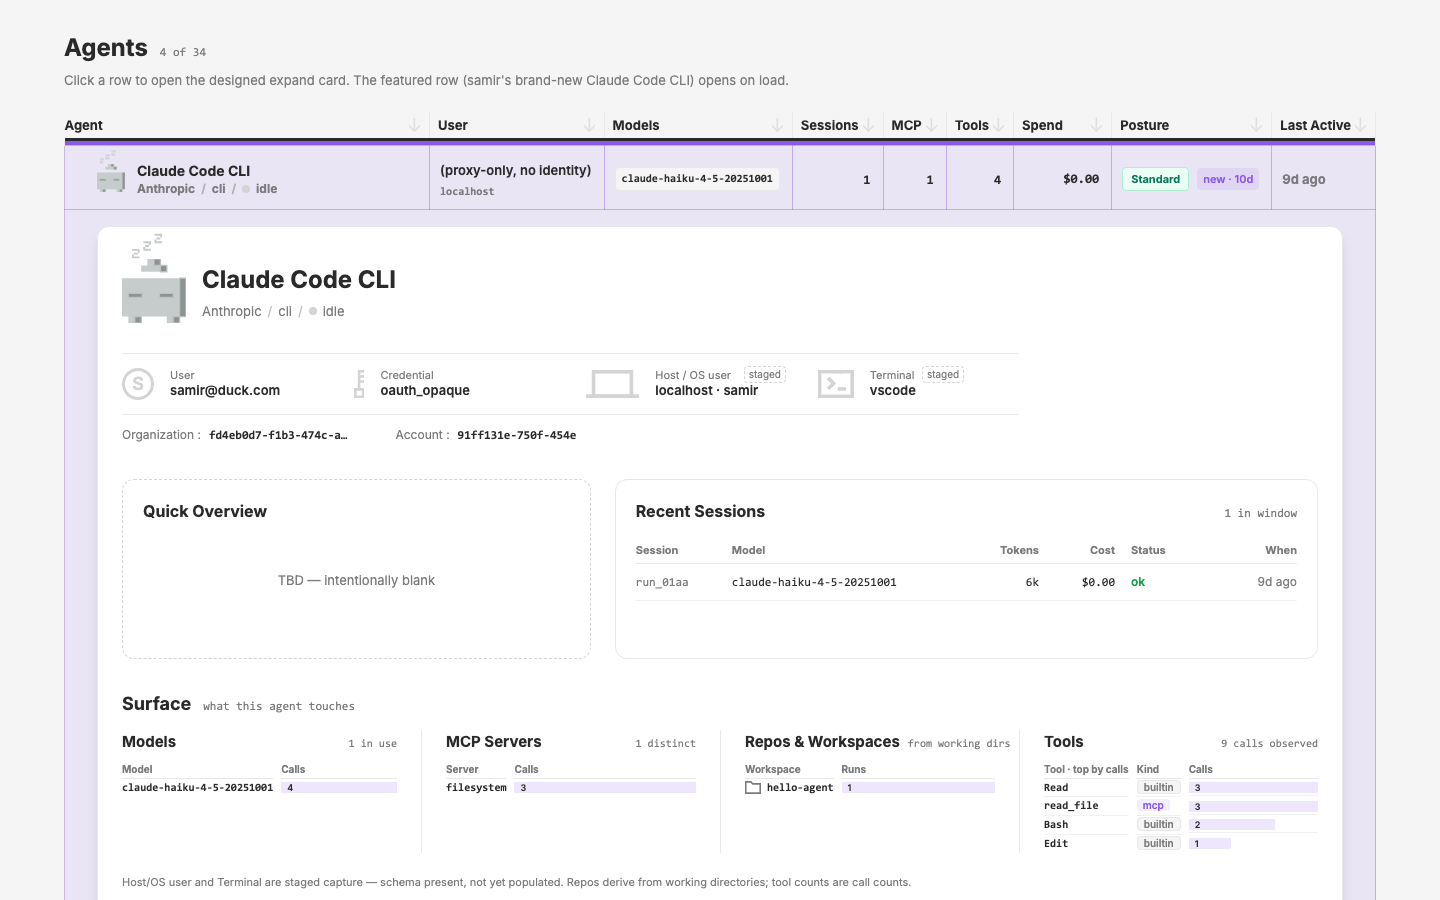1440x900 pixels.
Task: Click the '$0.00' spend cell in the table row
Action: coord(1081,179)
